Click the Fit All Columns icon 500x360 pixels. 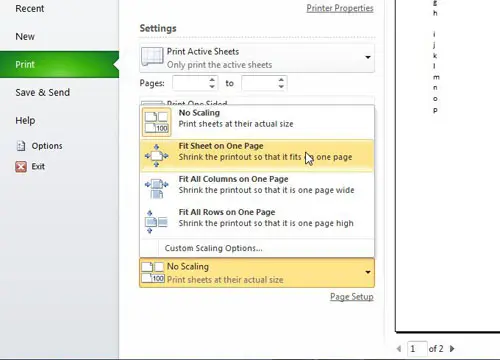pyautogui.click(x=157, y=188)
